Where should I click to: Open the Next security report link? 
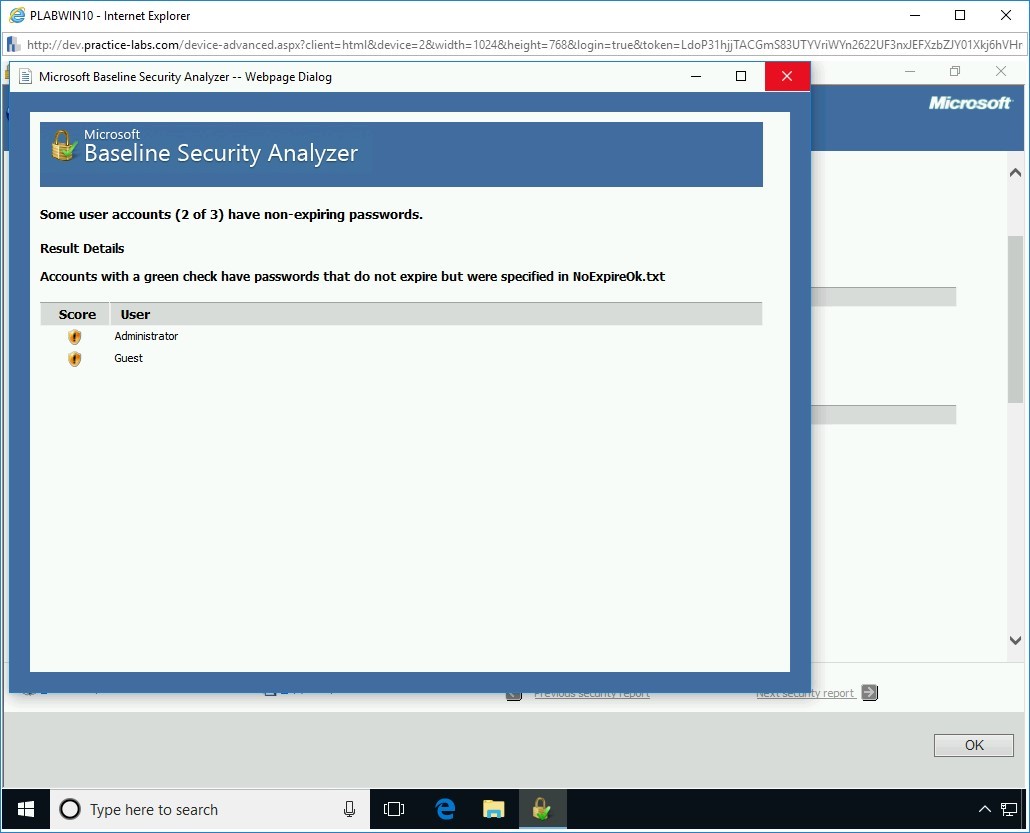(x=805, y=693)
